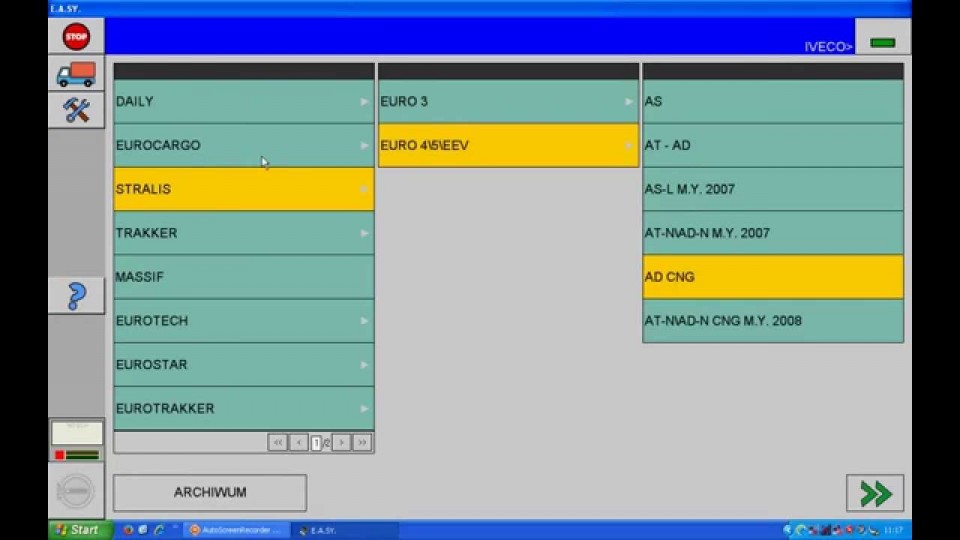The image size is (960, 540).
Task: Select AT-N\AD-N M.Y. 2007 variant
Action: 773,233
